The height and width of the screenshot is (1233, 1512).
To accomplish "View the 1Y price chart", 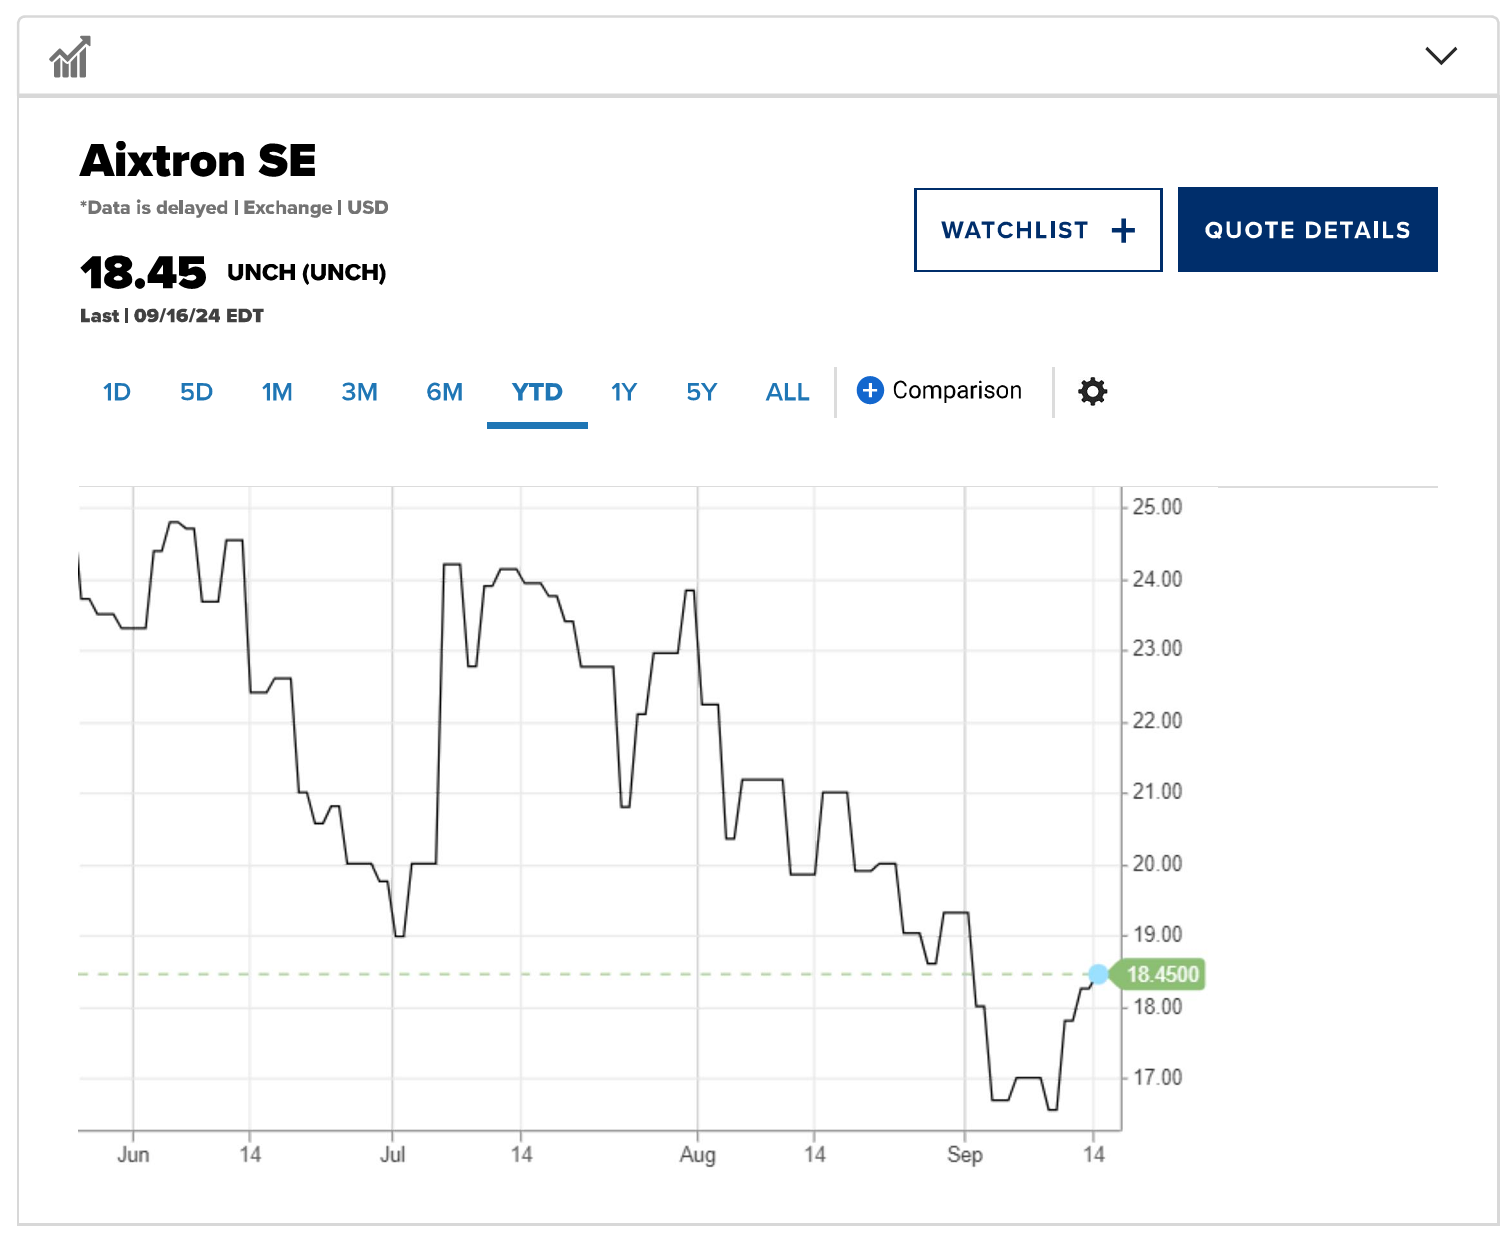I will tap(624, 392).
